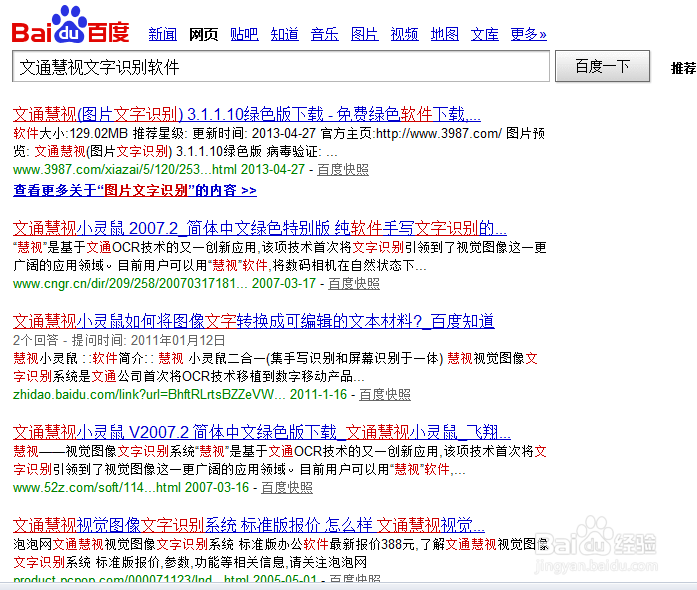The width and height of the screenshot is (697, 590).
Task: Focus the search input box
Action: pyautogui.click(x=281, y=67)
